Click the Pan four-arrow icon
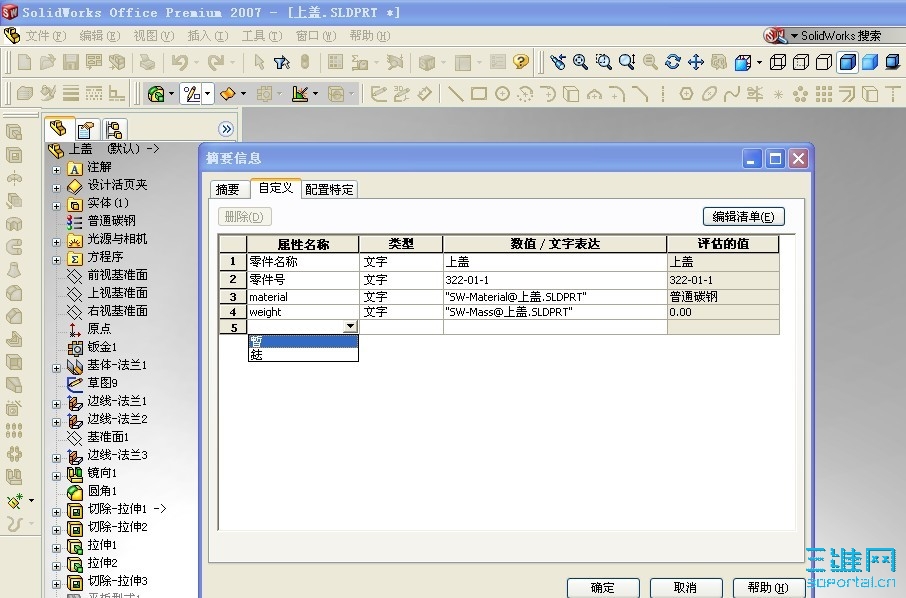 [x=696, y=62]
